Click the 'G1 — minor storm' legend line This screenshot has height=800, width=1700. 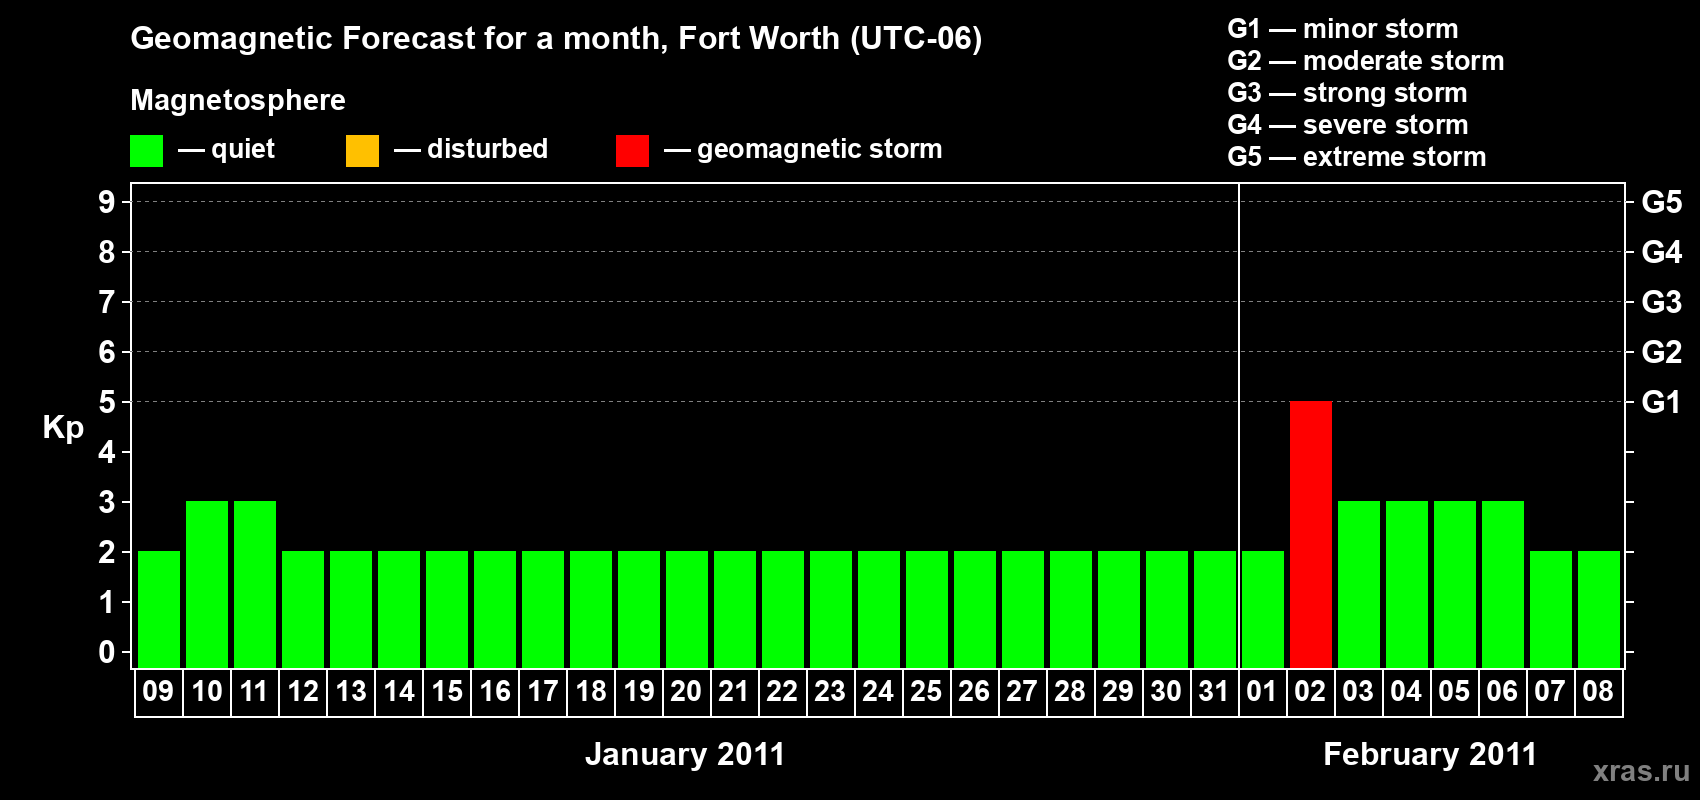(x=1343, y=29)
